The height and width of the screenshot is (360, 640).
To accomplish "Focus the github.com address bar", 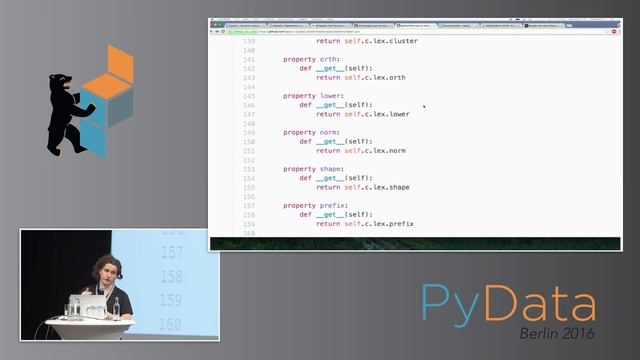I will [x=418, y=31].
